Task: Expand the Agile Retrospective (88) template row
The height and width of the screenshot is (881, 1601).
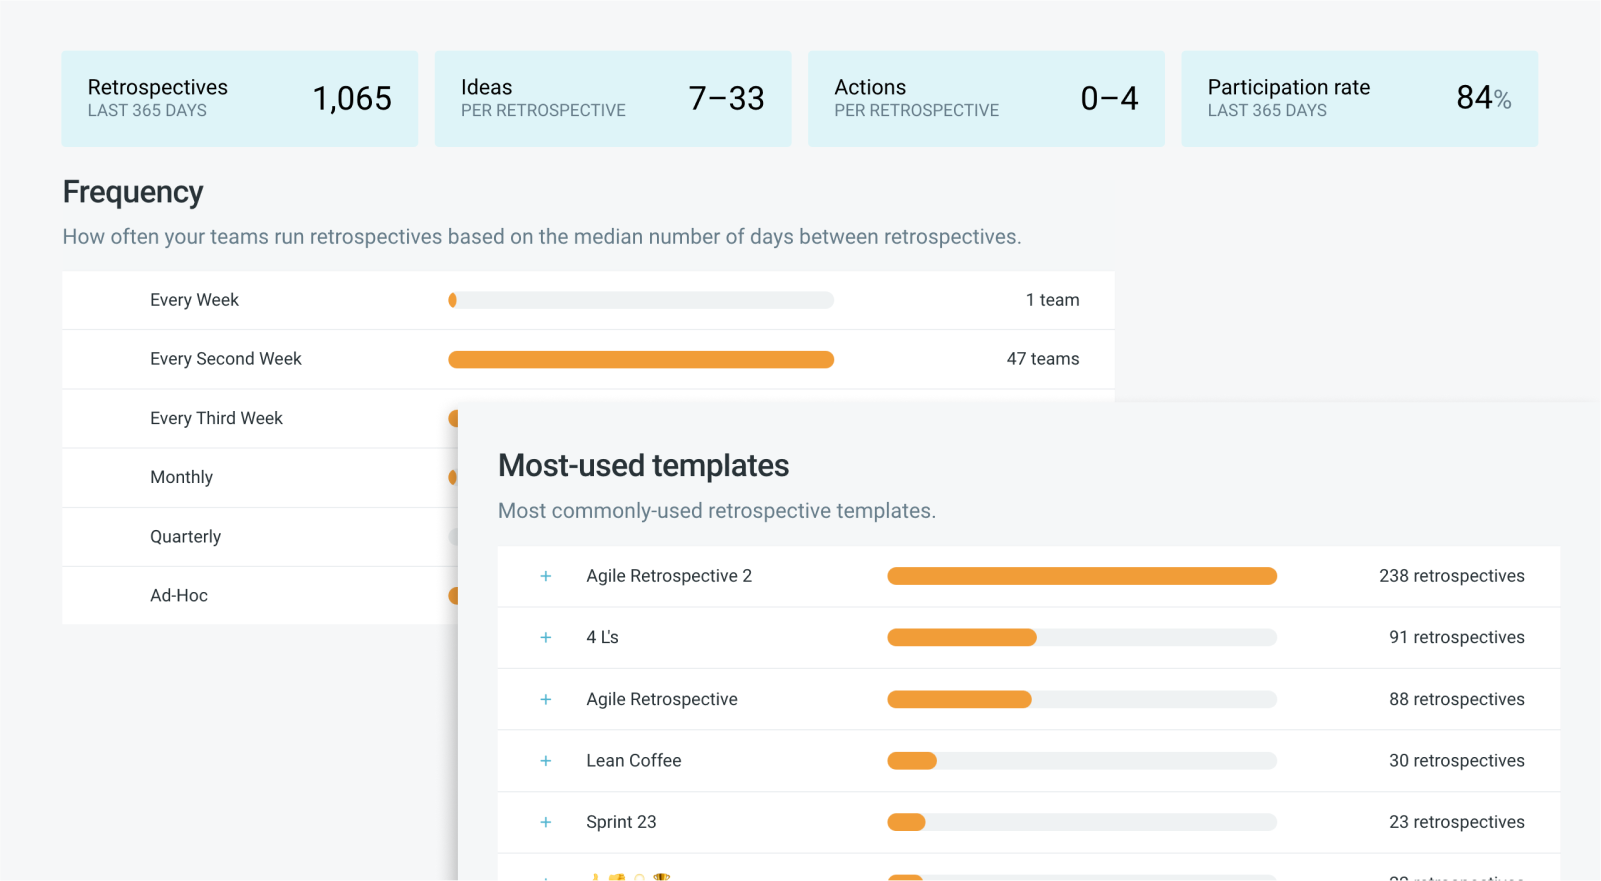Action: (x=546, y=699)
